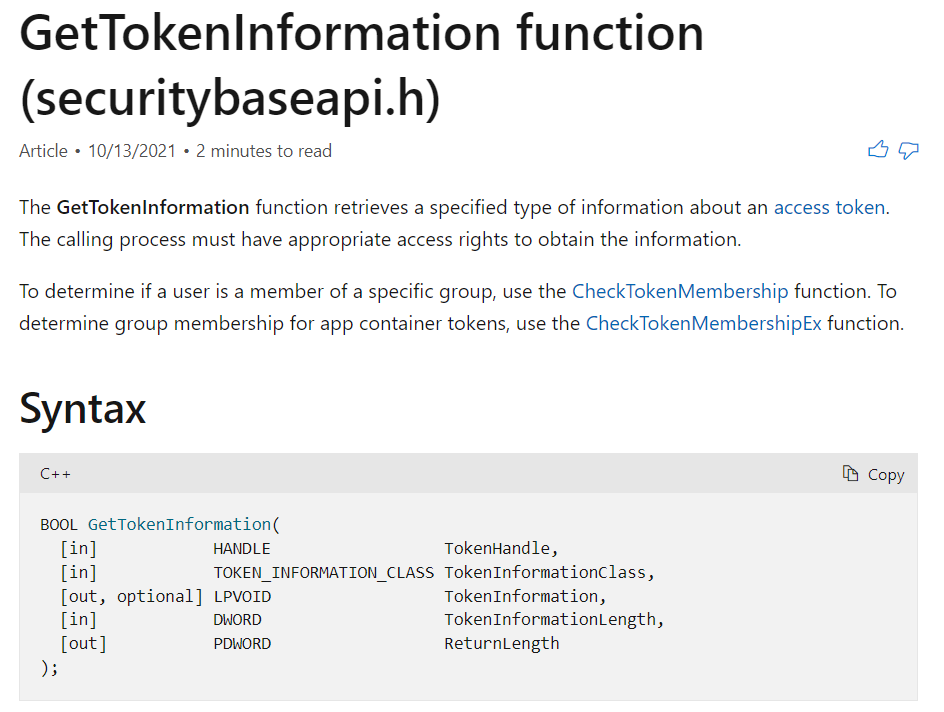This screenshot has height=712, width=944.
Task: Click the ReturnLength parameter name
Action: [x=501, y=644]
